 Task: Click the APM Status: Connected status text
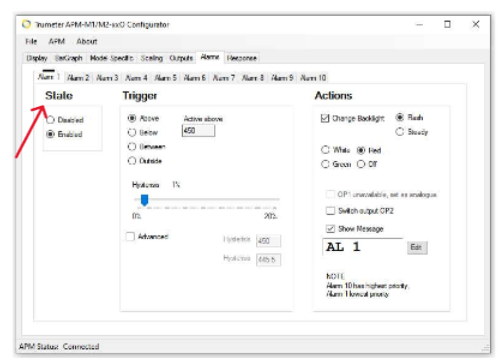pyautogui.click(x=59, y=346)
